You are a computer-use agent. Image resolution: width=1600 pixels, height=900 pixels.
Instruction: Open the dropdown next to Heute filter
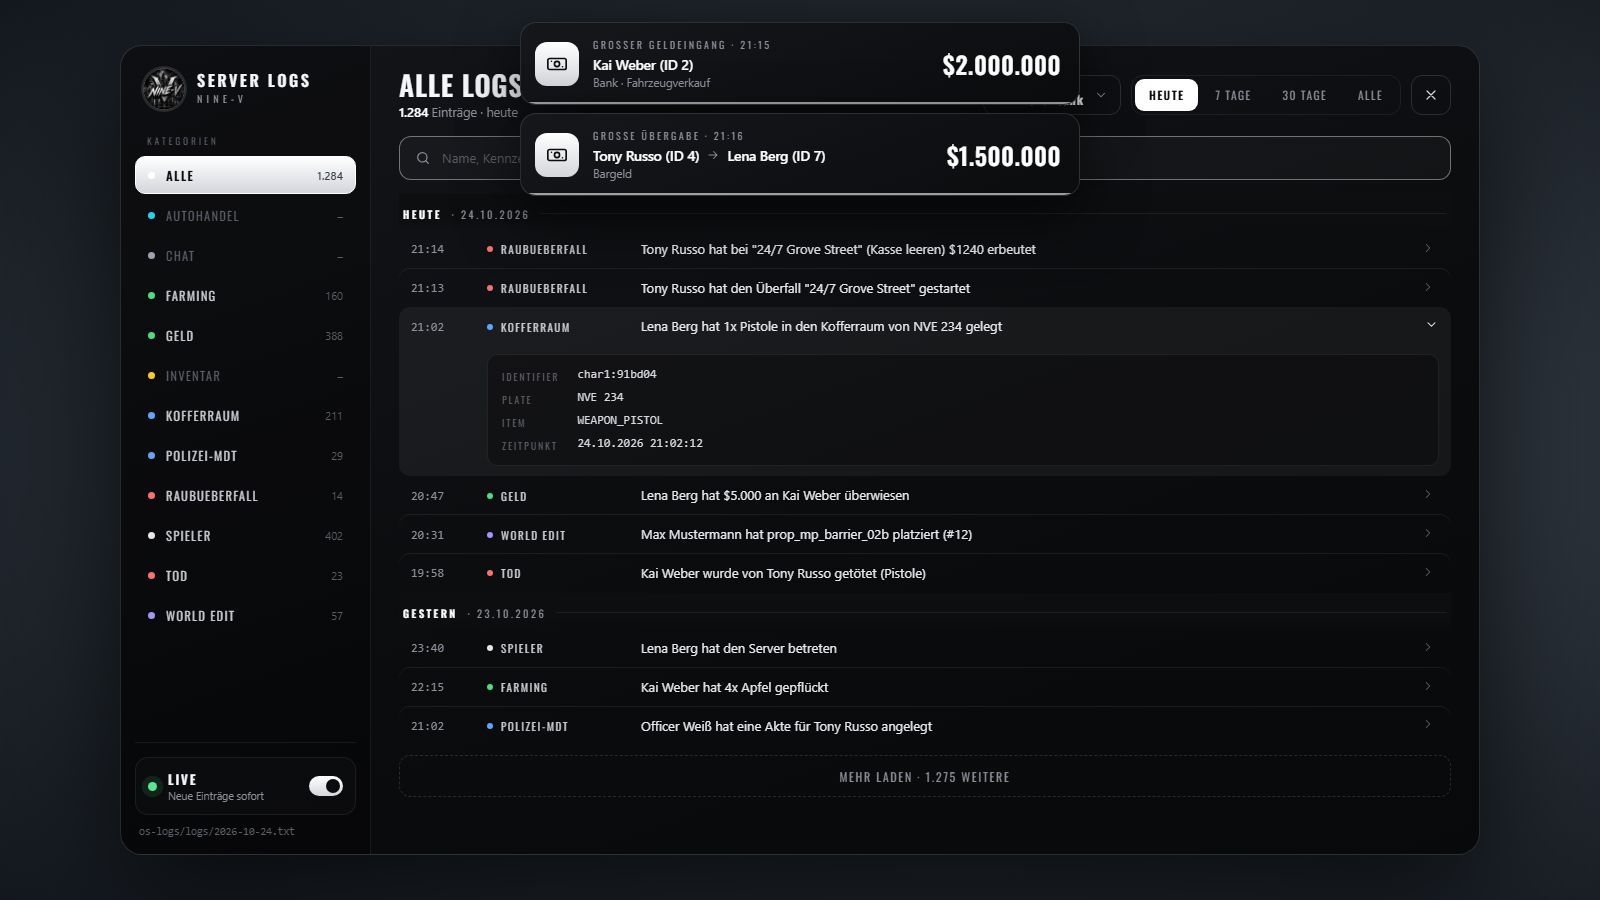pyautogui.click(x=1100, y=96)
